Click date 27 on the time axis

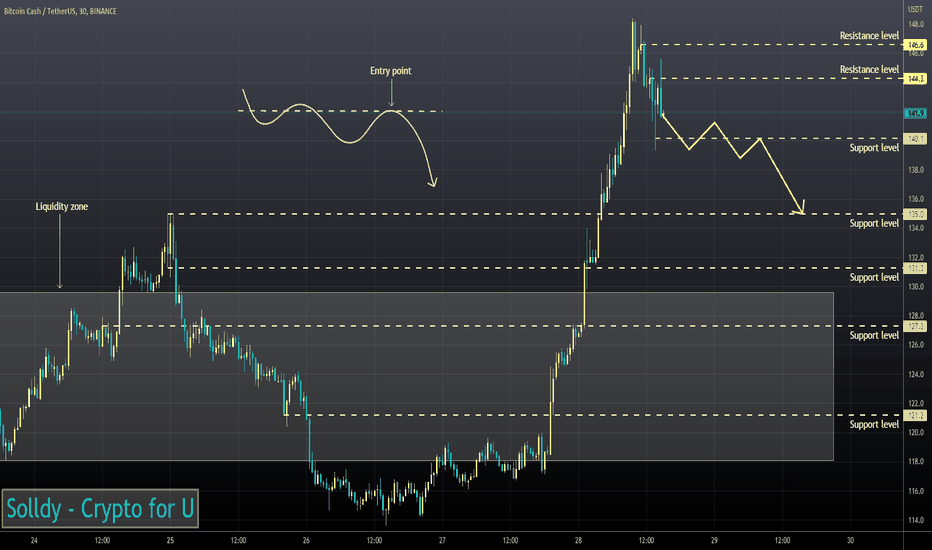[442, 540]
